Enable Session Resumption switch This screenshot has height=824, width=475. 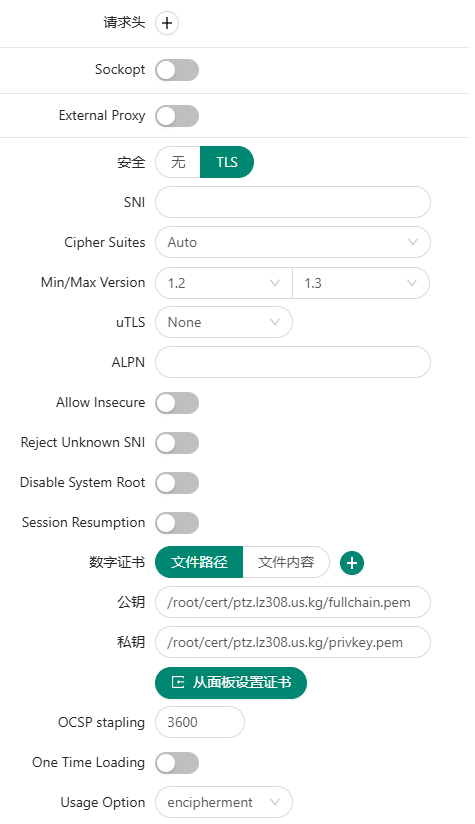pos(177,523)
